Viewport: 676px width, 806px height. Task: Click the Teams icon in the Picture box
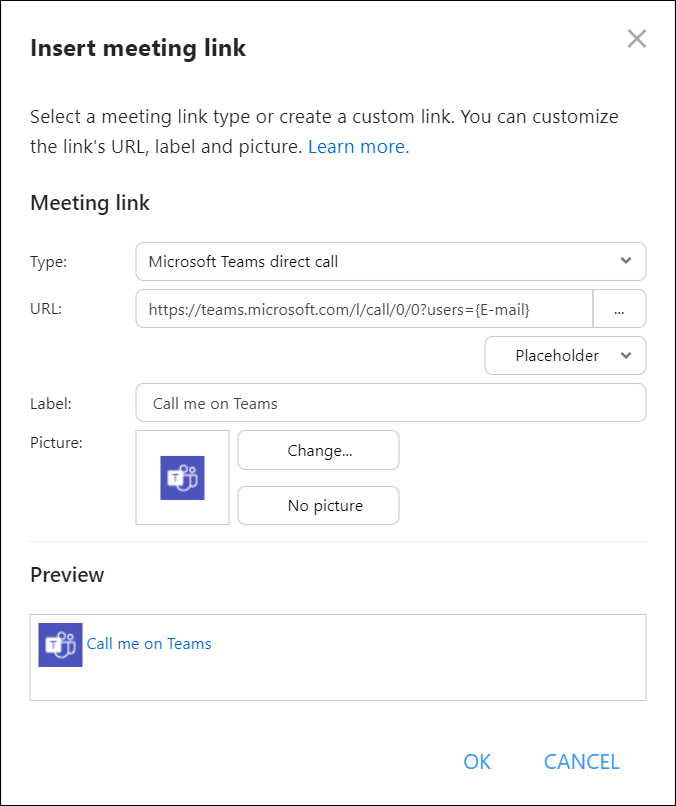(182, 477)
